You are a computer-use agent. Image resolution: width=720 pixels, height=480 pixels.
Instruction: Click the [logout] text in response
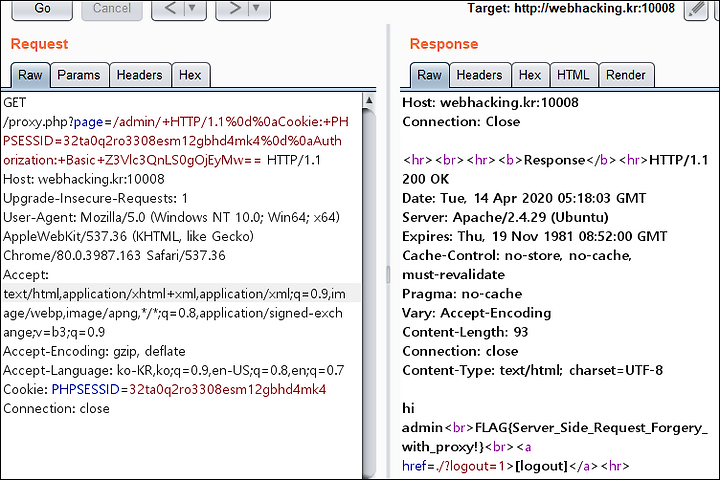tap(542, 466)
